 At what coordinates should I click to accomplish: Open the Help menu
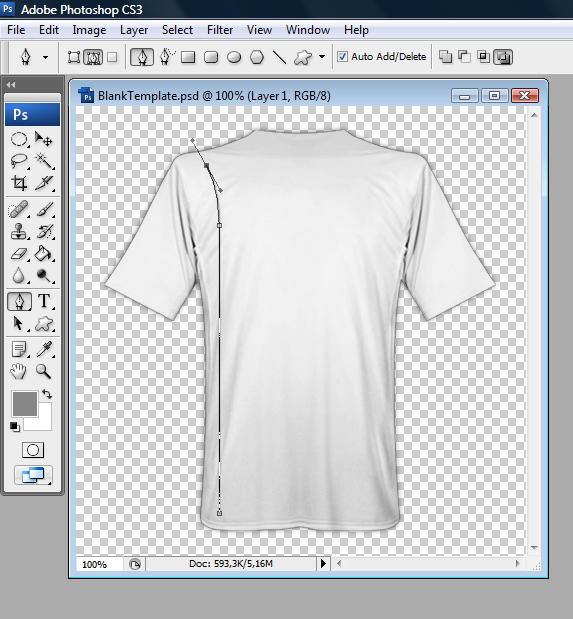pos(356,30)
